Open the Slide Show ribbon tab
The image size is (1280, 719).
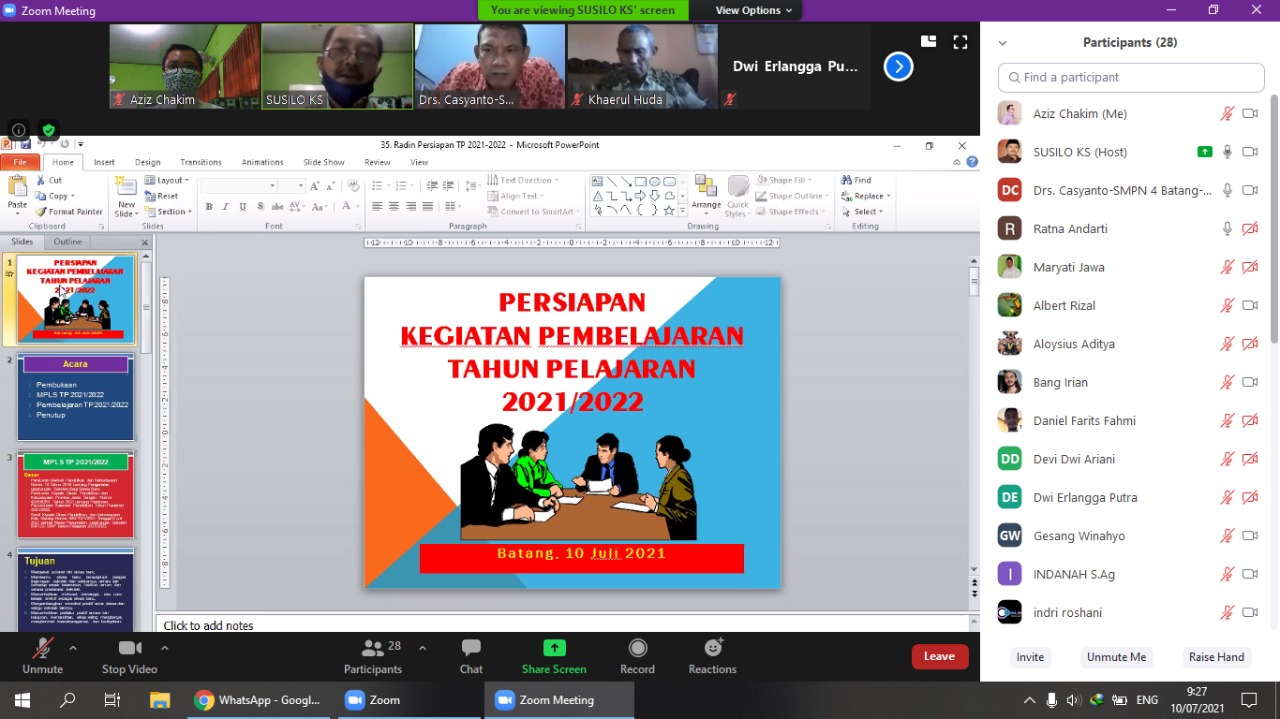323,162
